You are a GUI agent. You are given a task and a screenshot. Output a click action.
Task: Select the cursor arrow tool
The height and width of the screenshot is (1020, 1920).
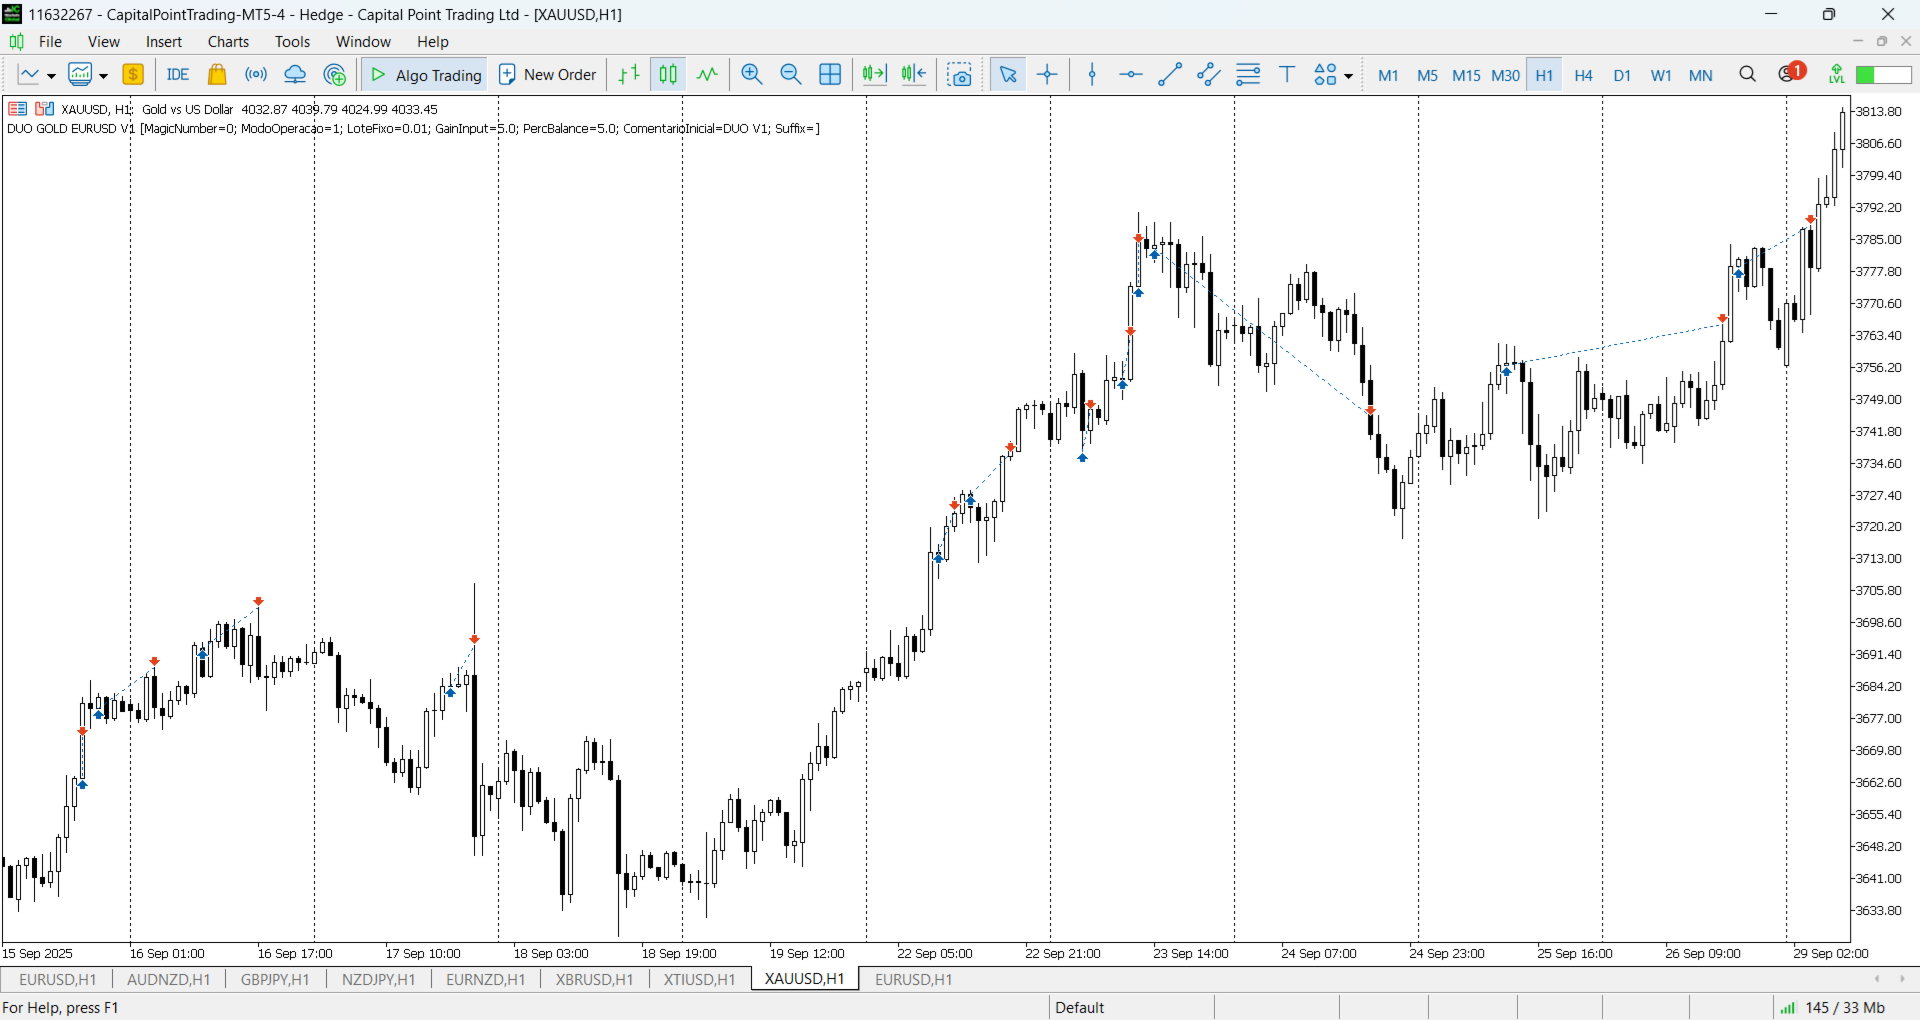tap(1008, 75)
